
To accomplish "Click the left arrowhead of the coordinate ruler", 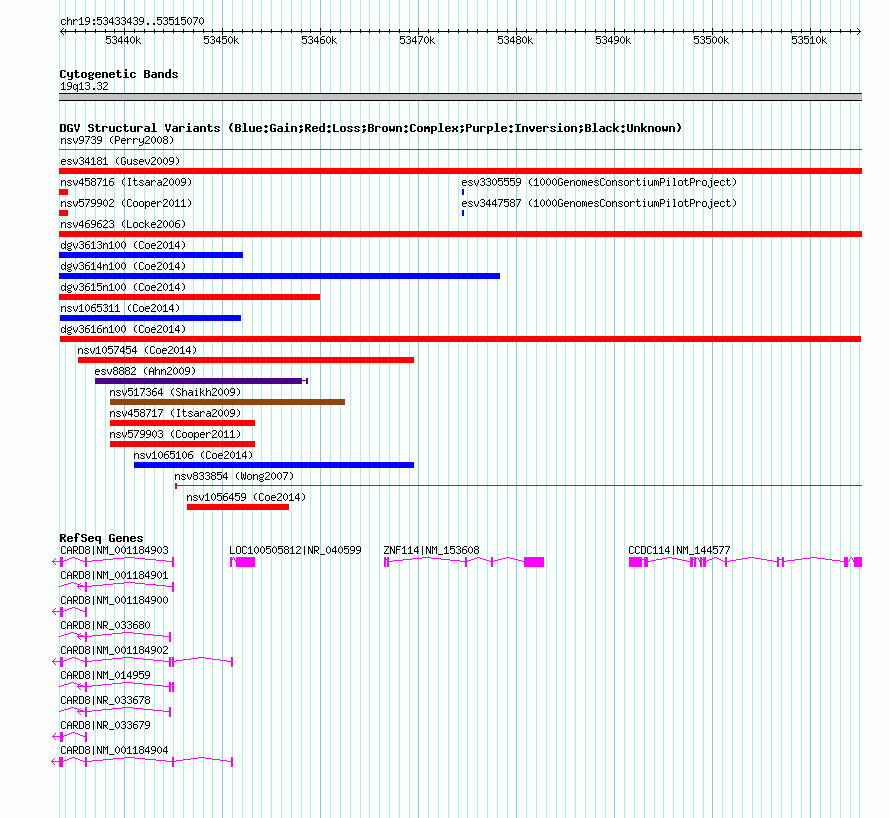I will coord(62,31).
